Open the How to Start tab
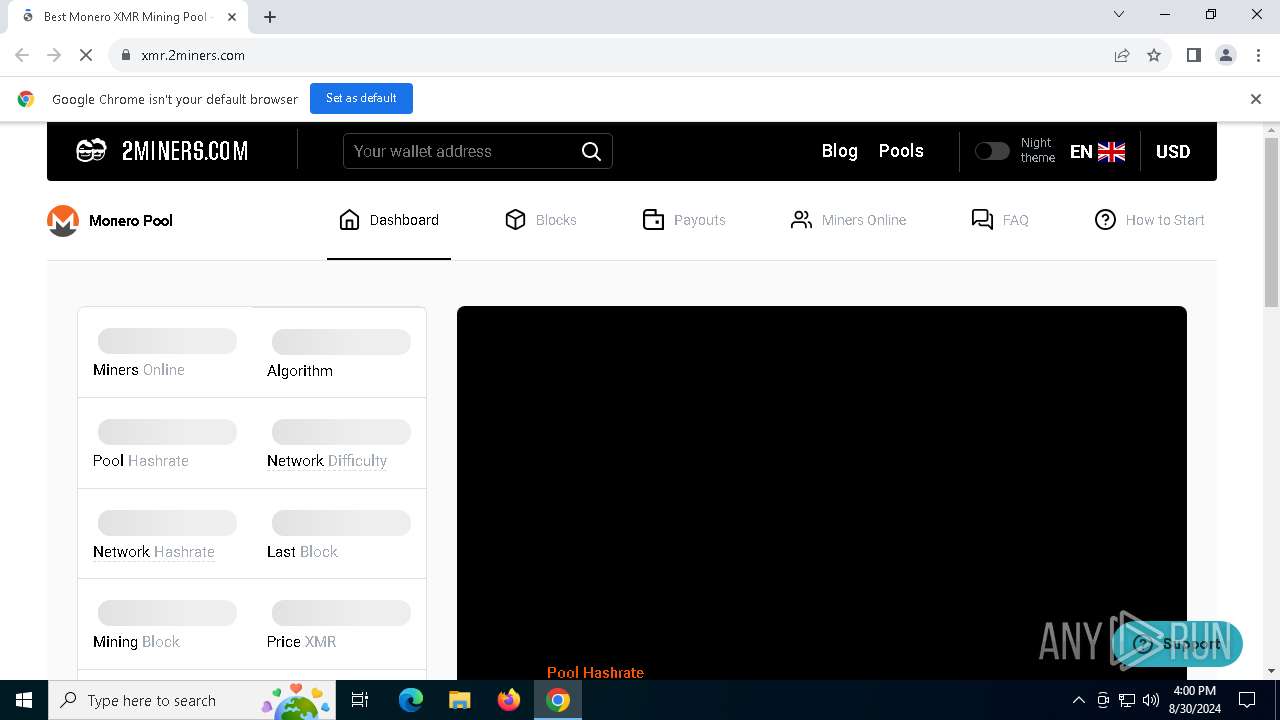Image resolution: width=1280 pixels, height=720 pixels. click(1150, 220)
